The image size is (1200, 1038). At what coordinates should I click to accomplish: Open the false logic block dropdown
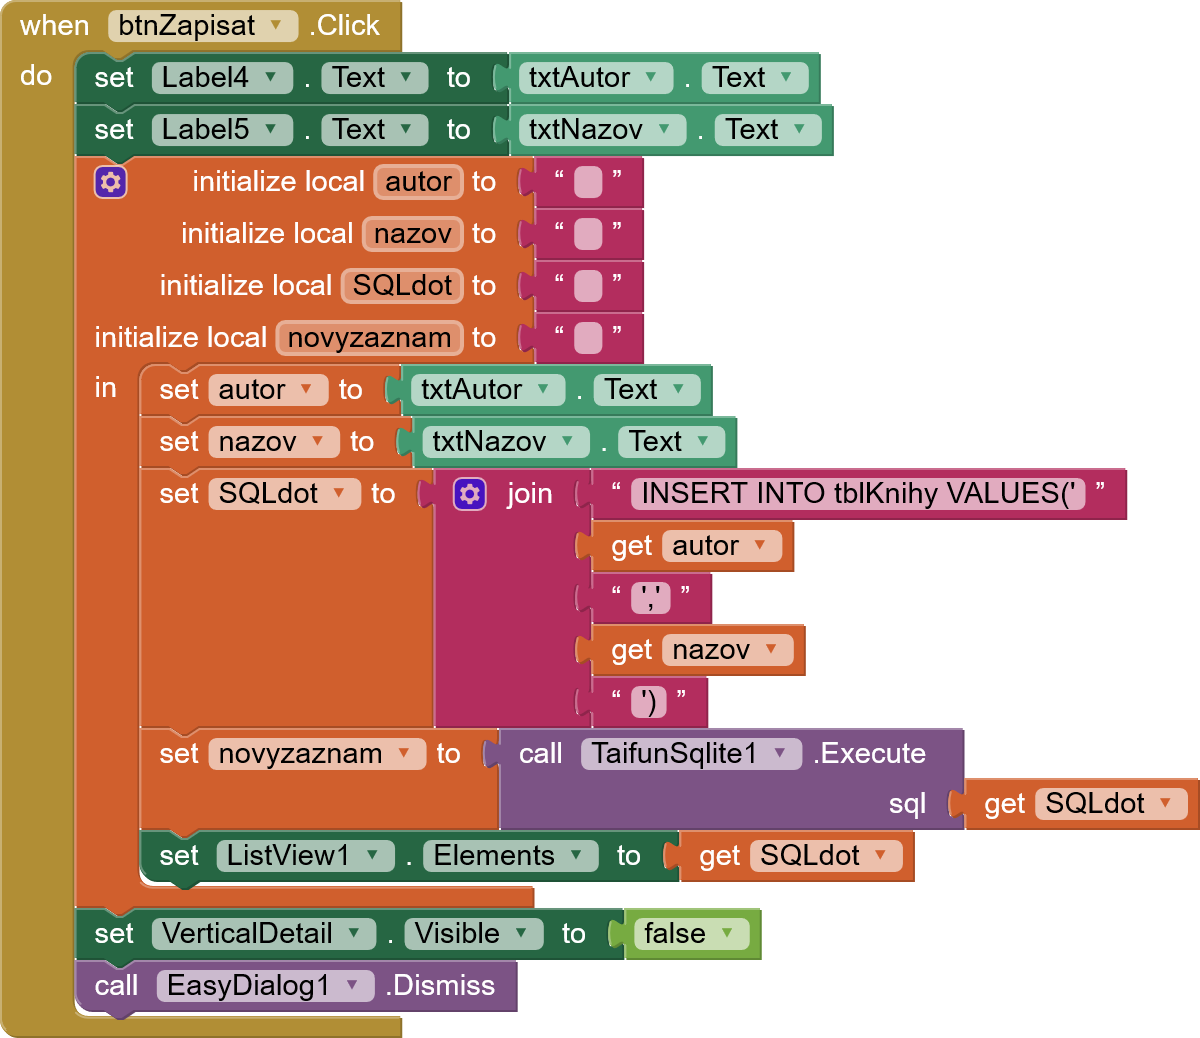(731, 933)
